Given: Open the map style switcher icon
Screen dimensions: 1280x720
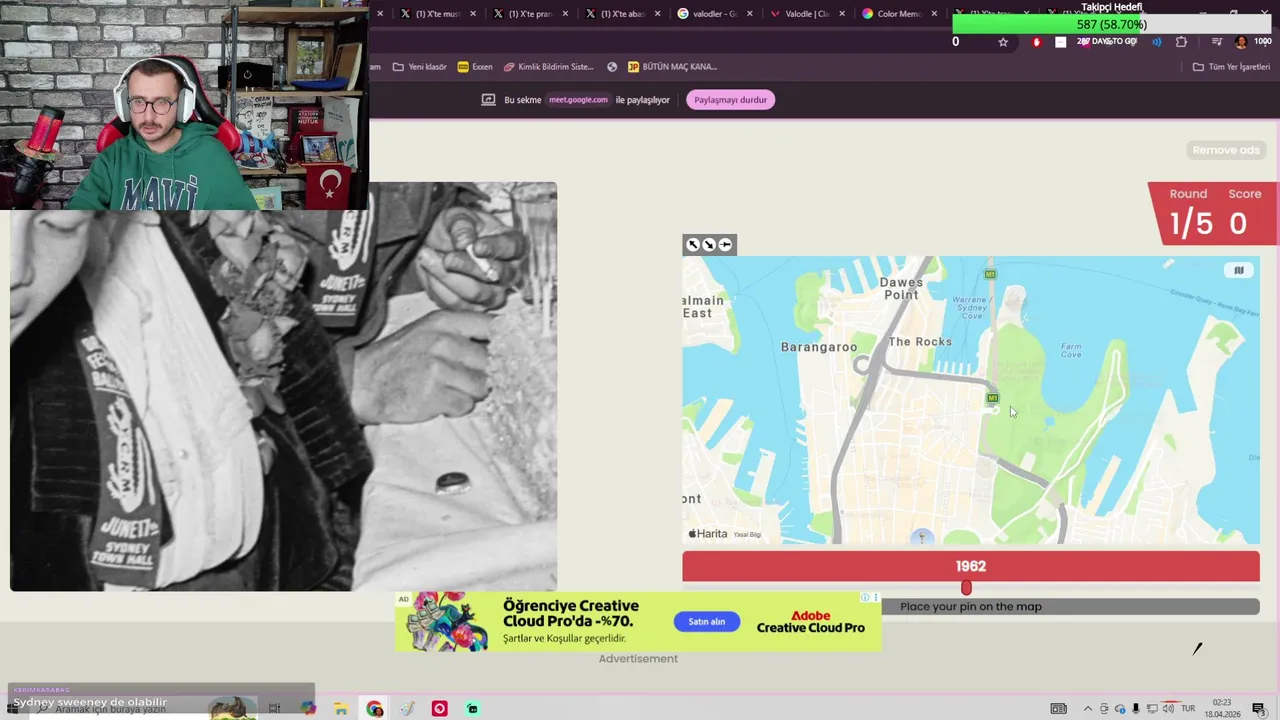Looking at the screenshot, I should pyautogui.click(x=1238, y=270).
